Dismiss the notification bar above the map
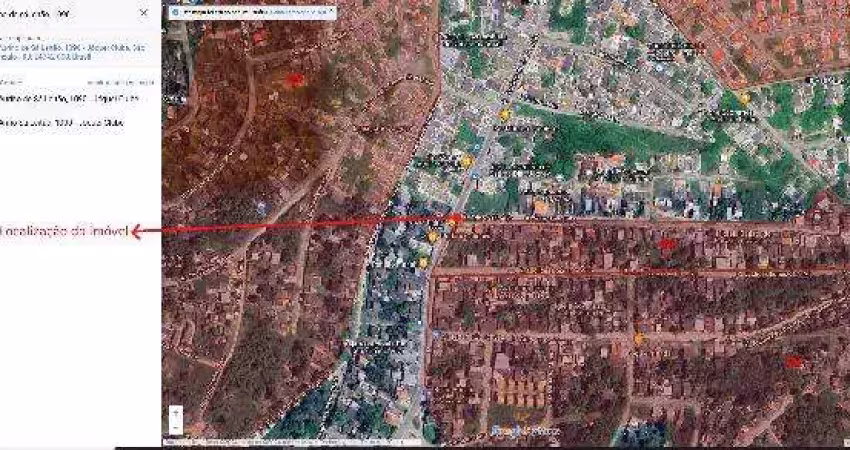Image resolution: width=850 pixels, height=450 pixels. point(330,12)
